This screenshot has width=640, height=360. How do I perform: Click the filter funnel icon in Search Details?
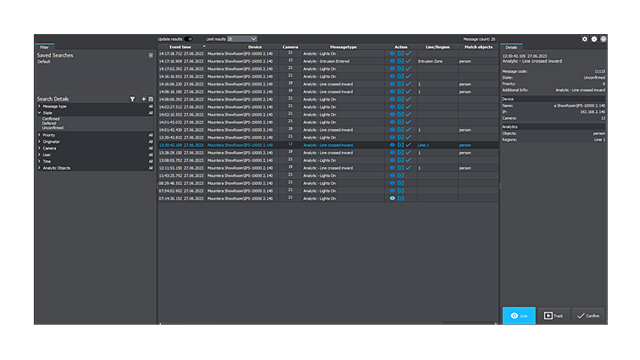click(132, 99)
